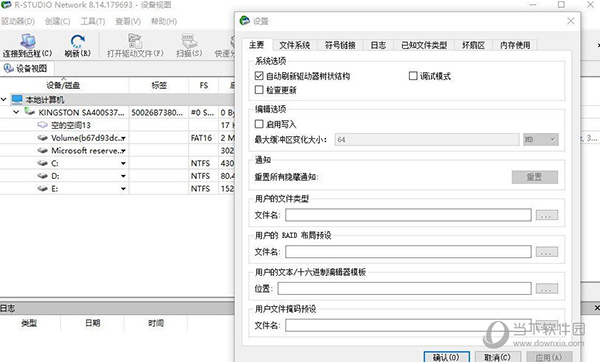Open the D: row dropdown arrow

123,176
